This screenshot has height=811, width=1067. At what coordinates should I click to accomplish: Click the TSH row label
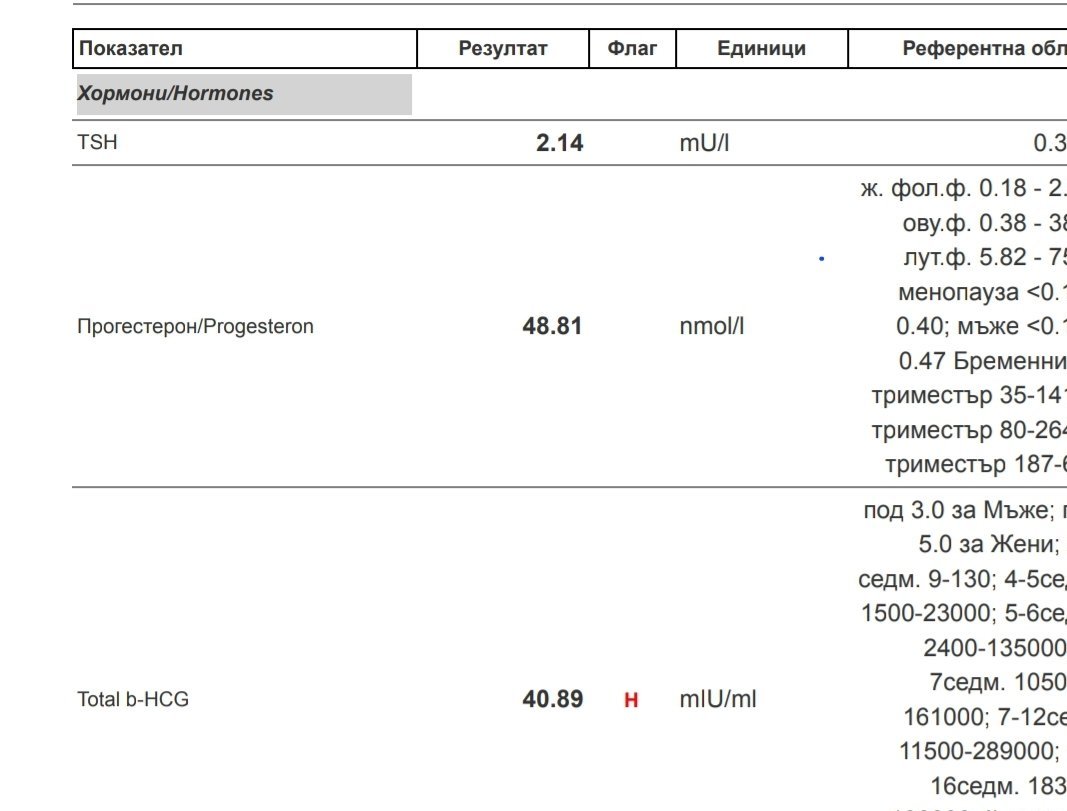pyautogui.click(x=97, y=143)
